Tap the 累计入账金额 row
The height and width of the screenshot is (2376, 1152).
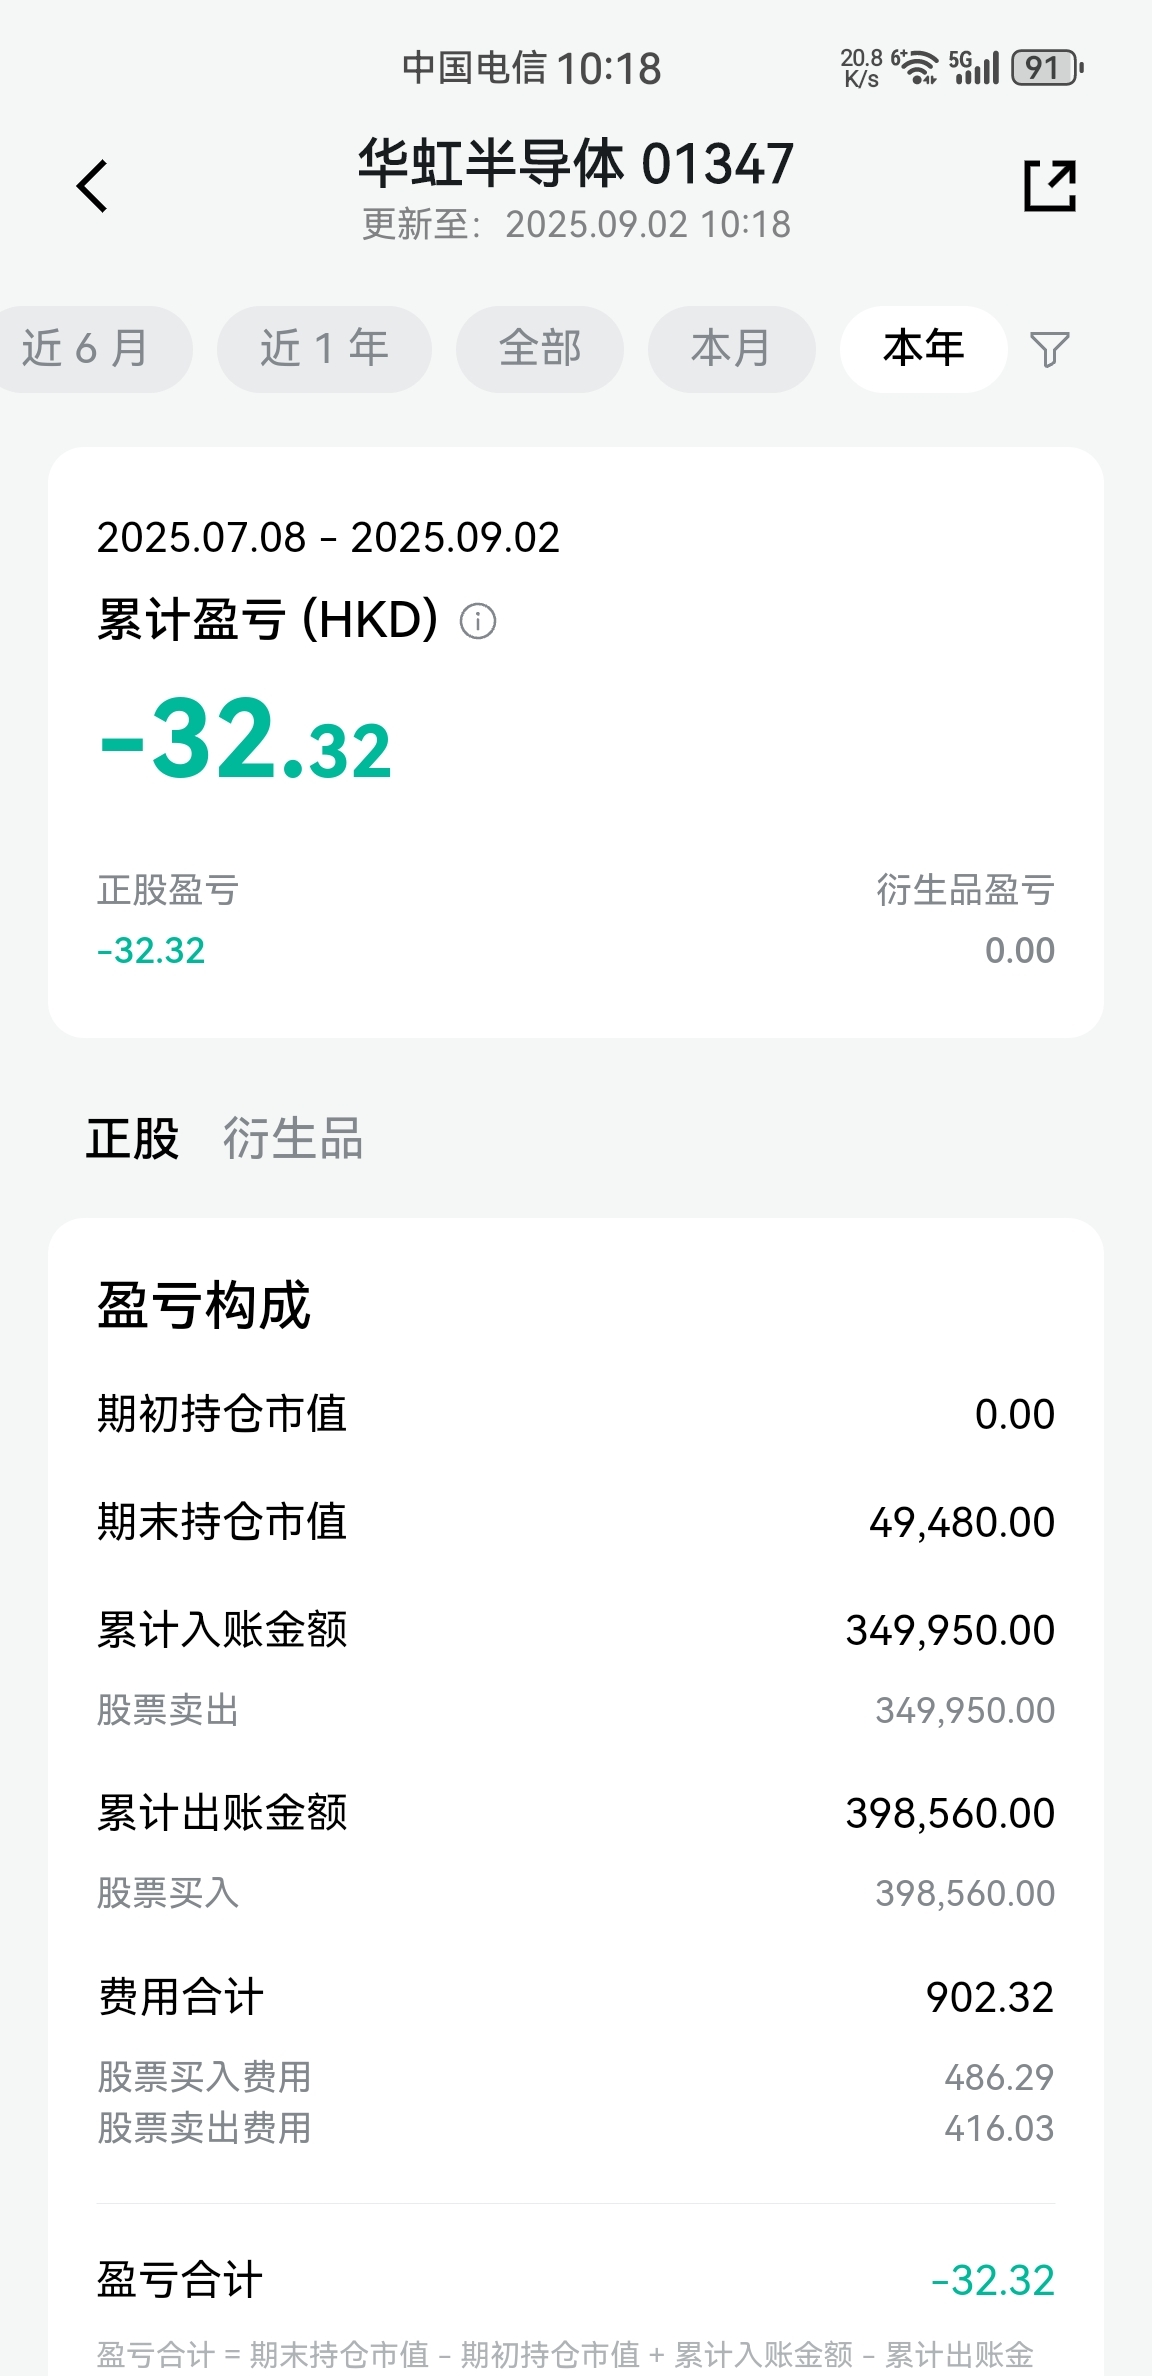click(576, 1630)
